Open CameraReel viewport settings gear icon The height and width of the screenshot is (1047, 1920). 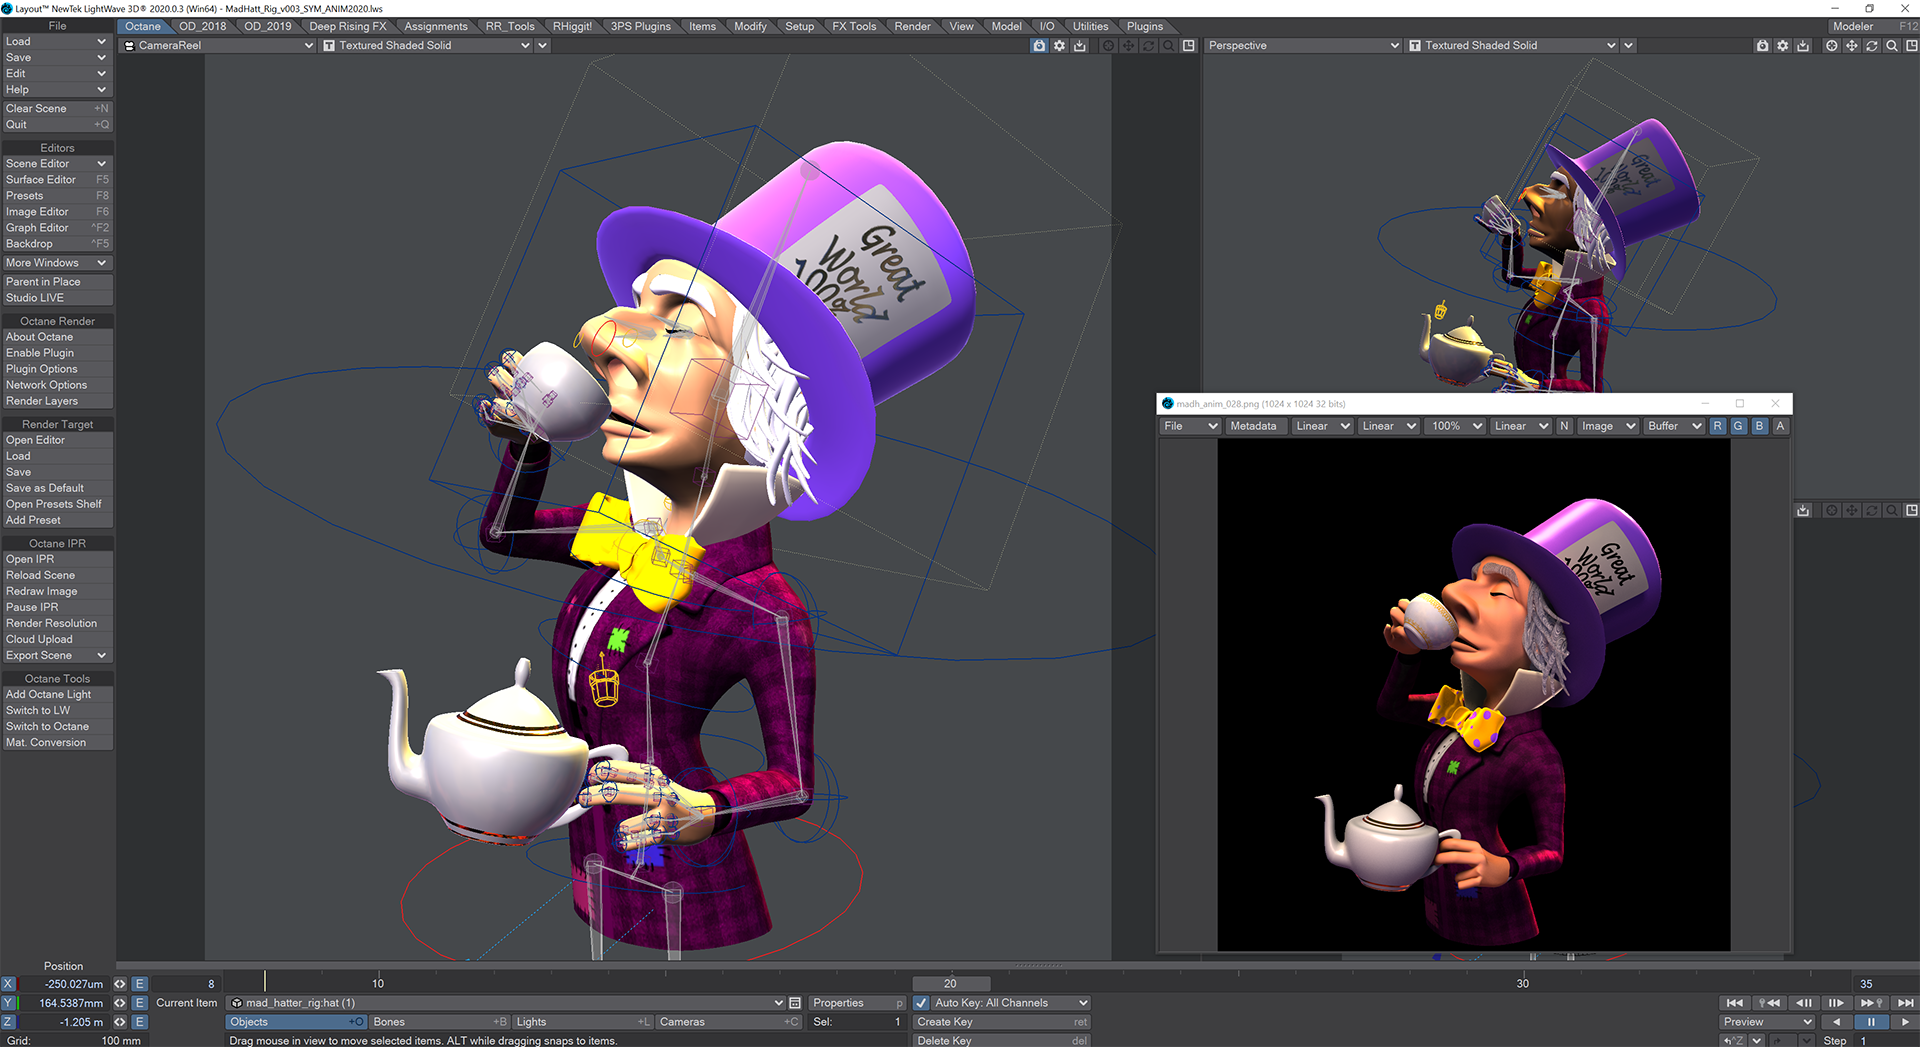click(1060, 45)
